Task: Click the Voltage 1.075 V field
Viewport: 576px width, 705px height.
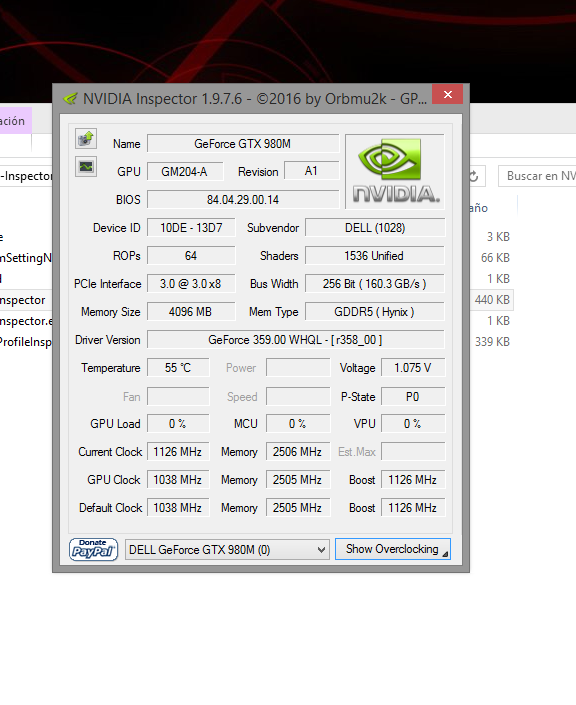Action: (x=413, y=368)
